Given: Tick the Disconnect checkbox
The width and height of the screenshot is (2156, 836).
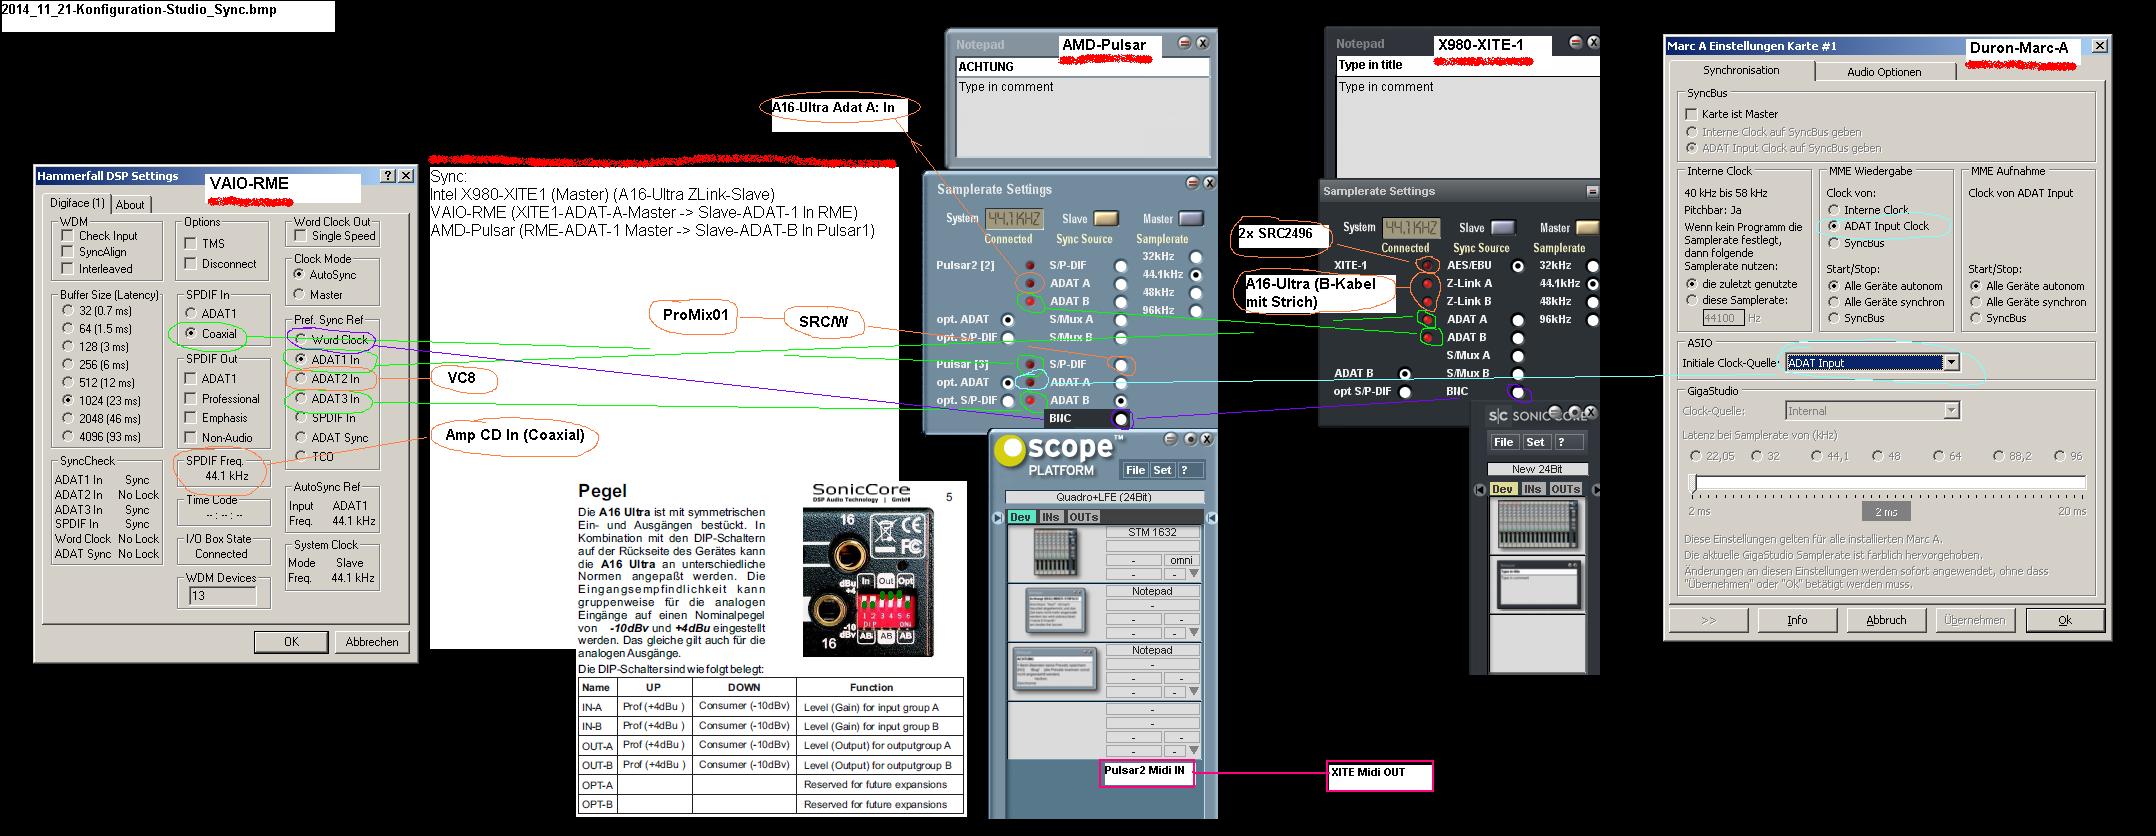Looking at the screenshot, I should [x=191, y=264].
